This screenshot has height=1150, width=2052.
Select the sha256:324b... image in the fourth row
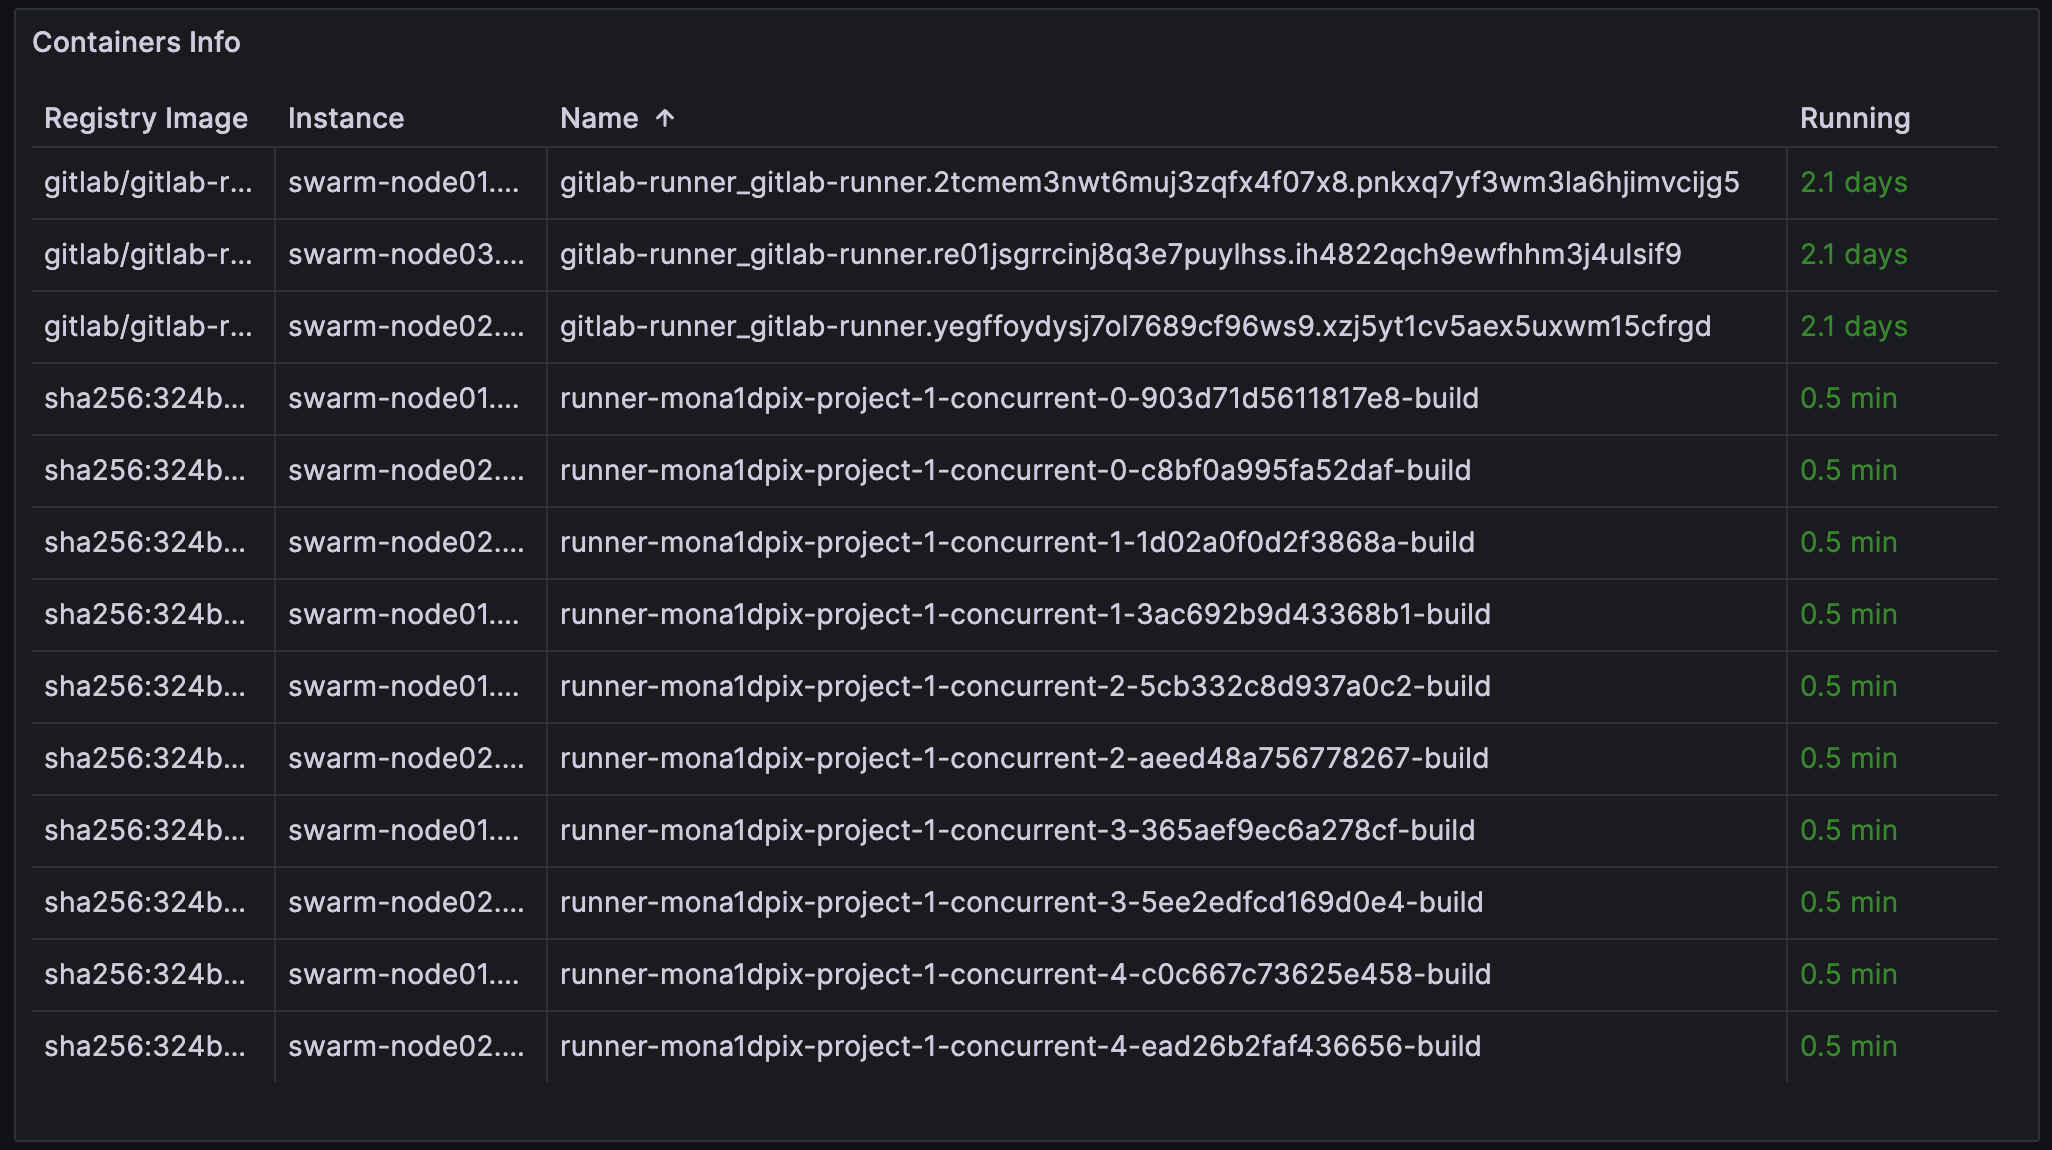click(148, 398)
